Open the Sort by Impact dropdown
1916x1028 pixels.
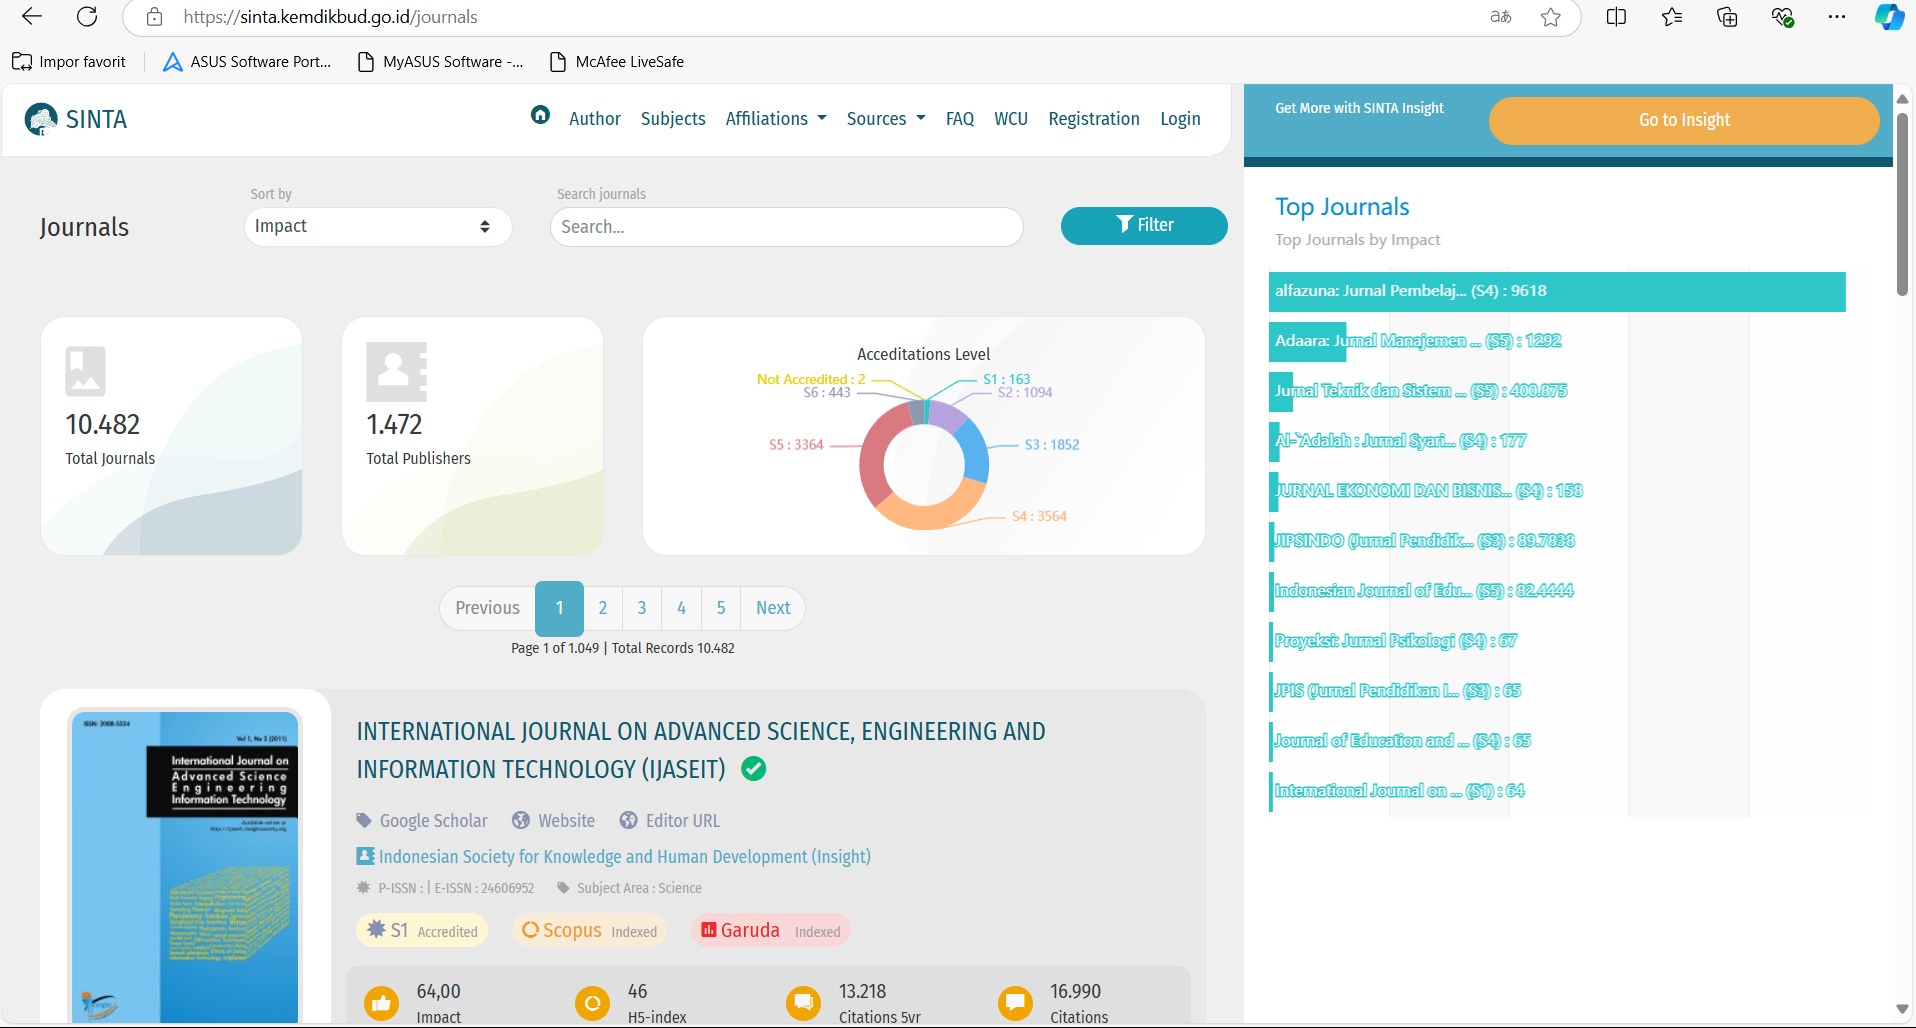tap(377, 227)
